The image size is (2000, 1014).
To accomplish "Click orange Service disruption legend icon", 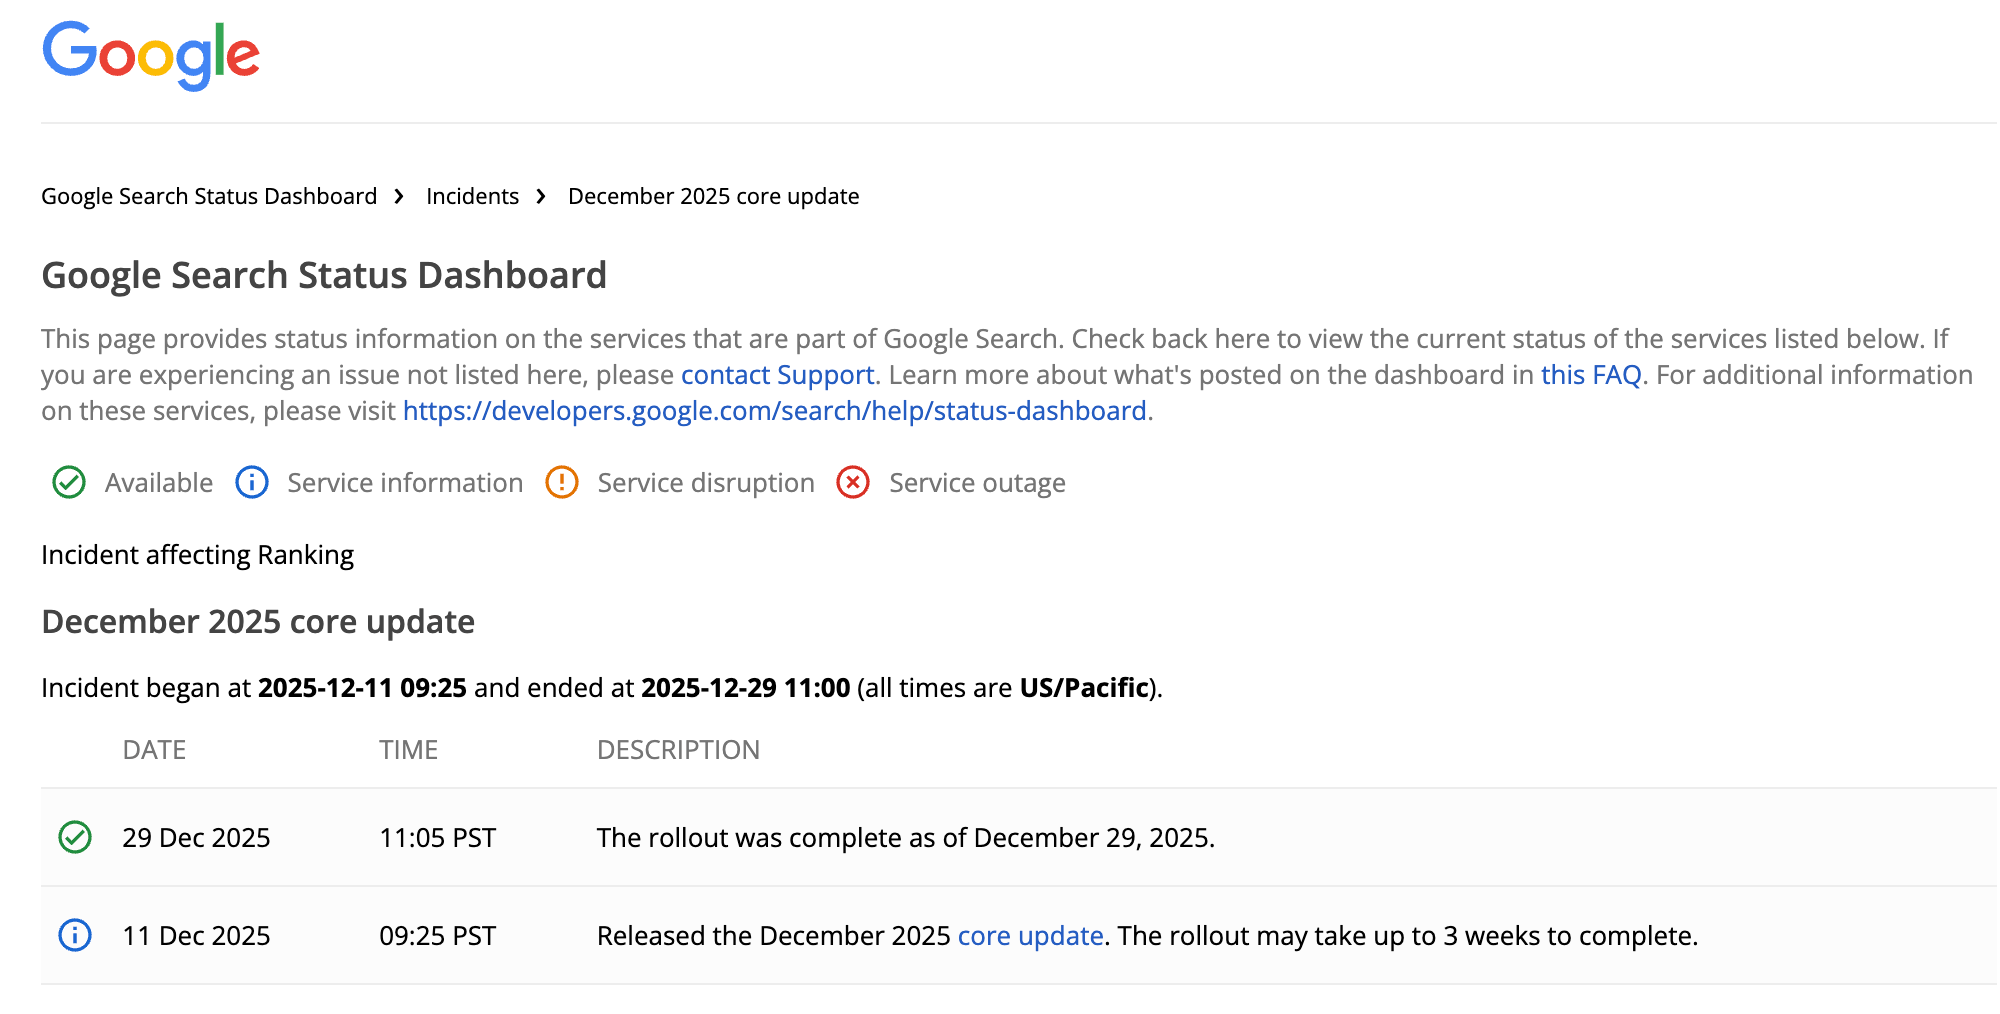I will pos(562,483).
